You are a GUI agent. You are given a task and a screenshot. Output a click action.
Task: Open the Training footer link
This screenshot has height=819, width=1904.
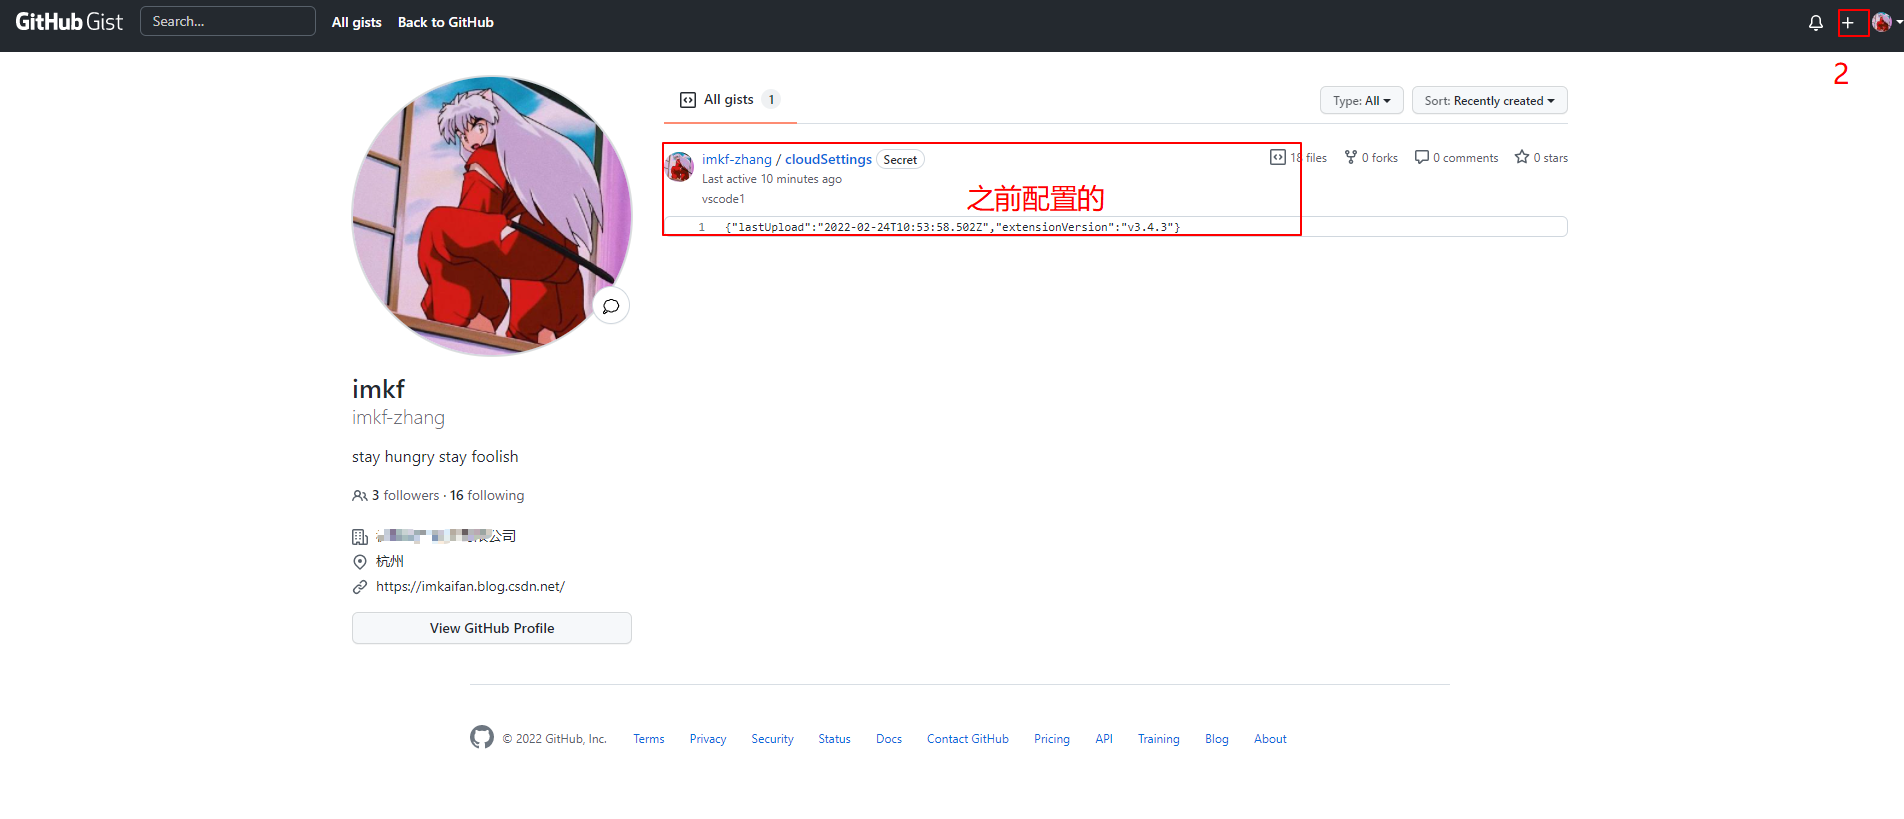(1159, 739)
